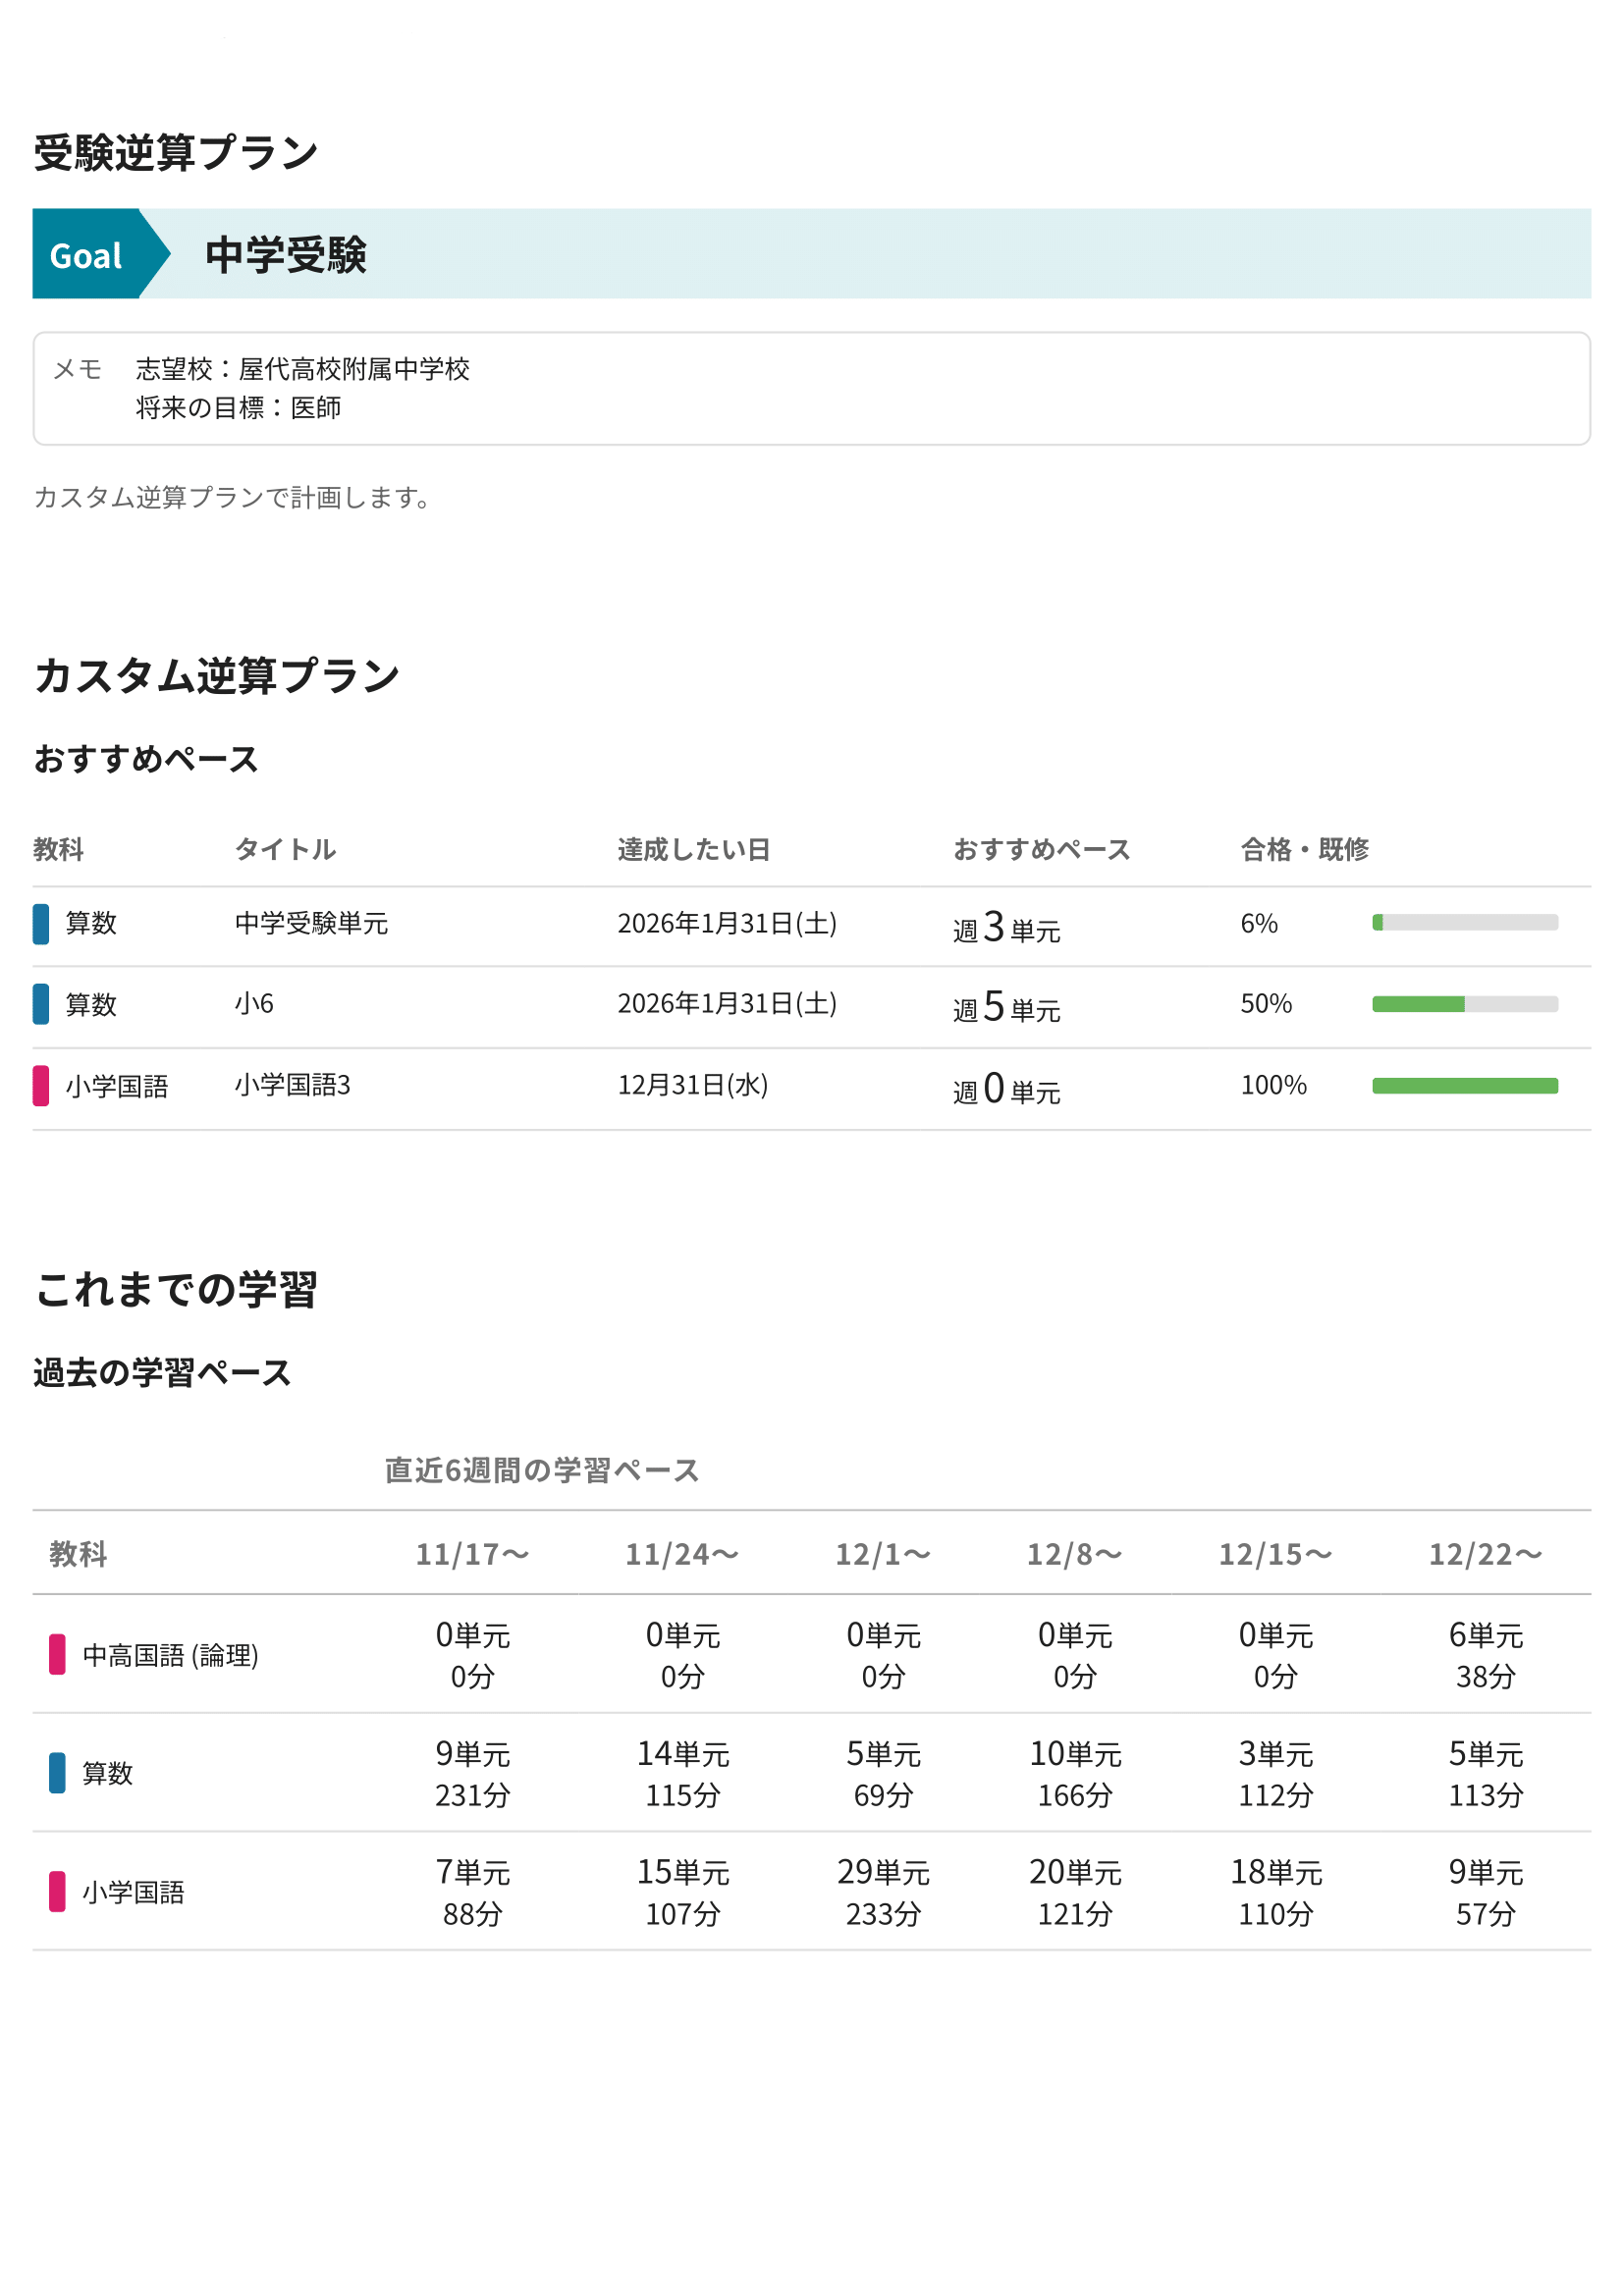Click the 中学受験 goal title
Viewport: 1623px width, 2296px height.
click(286, 254)
